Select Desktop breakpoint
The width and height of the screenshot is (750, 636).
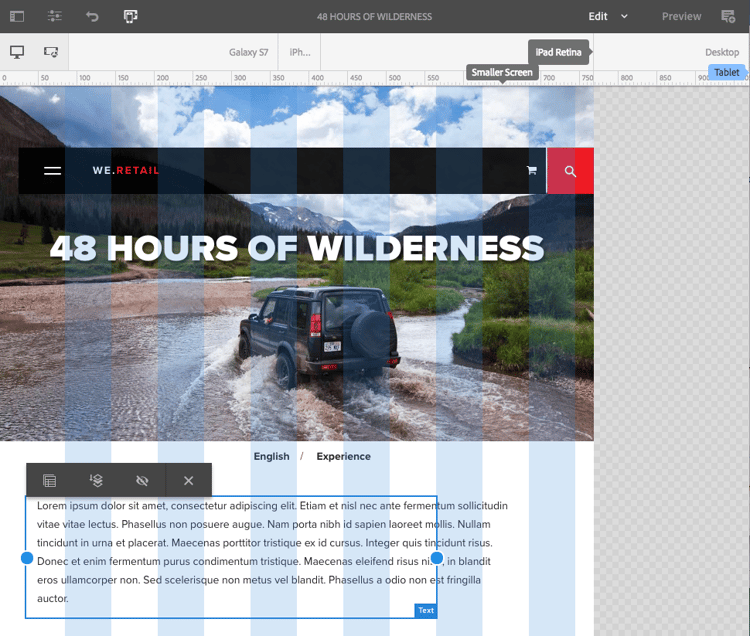[x=722, y=52]
